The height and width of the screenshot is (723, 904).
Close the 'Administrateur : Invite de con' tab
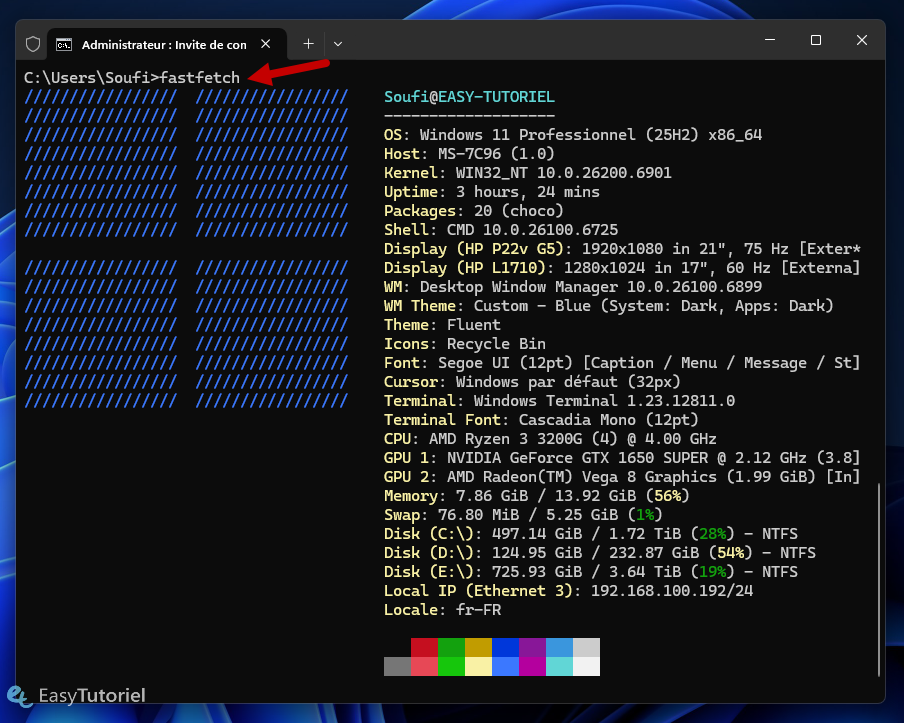[264, 43]
